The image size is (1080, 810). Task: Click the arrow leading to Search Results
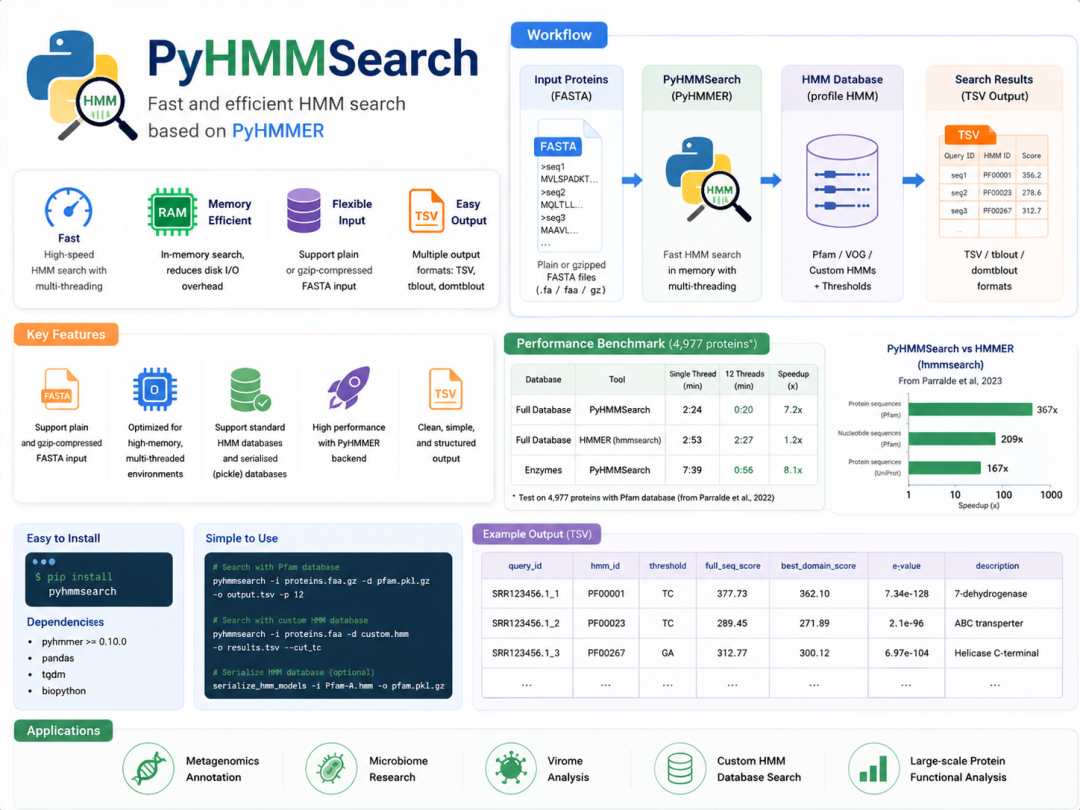coord(913,180)
